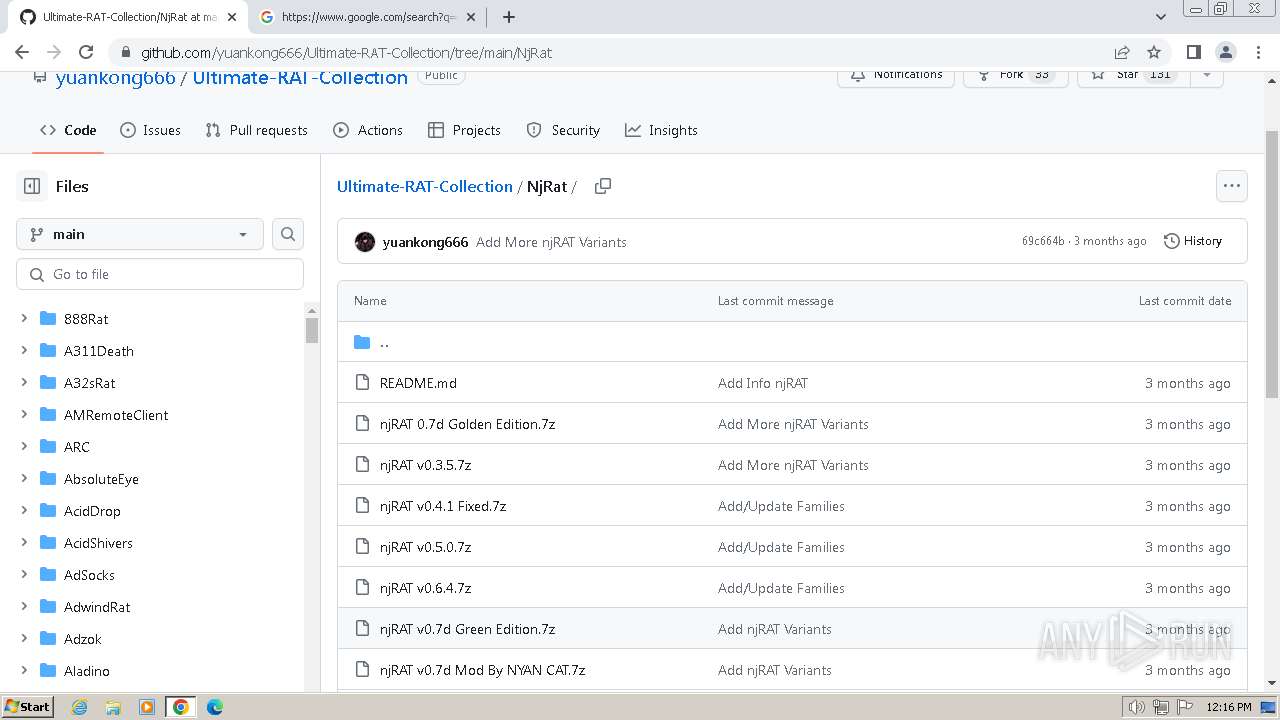Expand the A311Death folder chevron
The width and height of the screenshot is (1280, 720).
tap(24, 350)
